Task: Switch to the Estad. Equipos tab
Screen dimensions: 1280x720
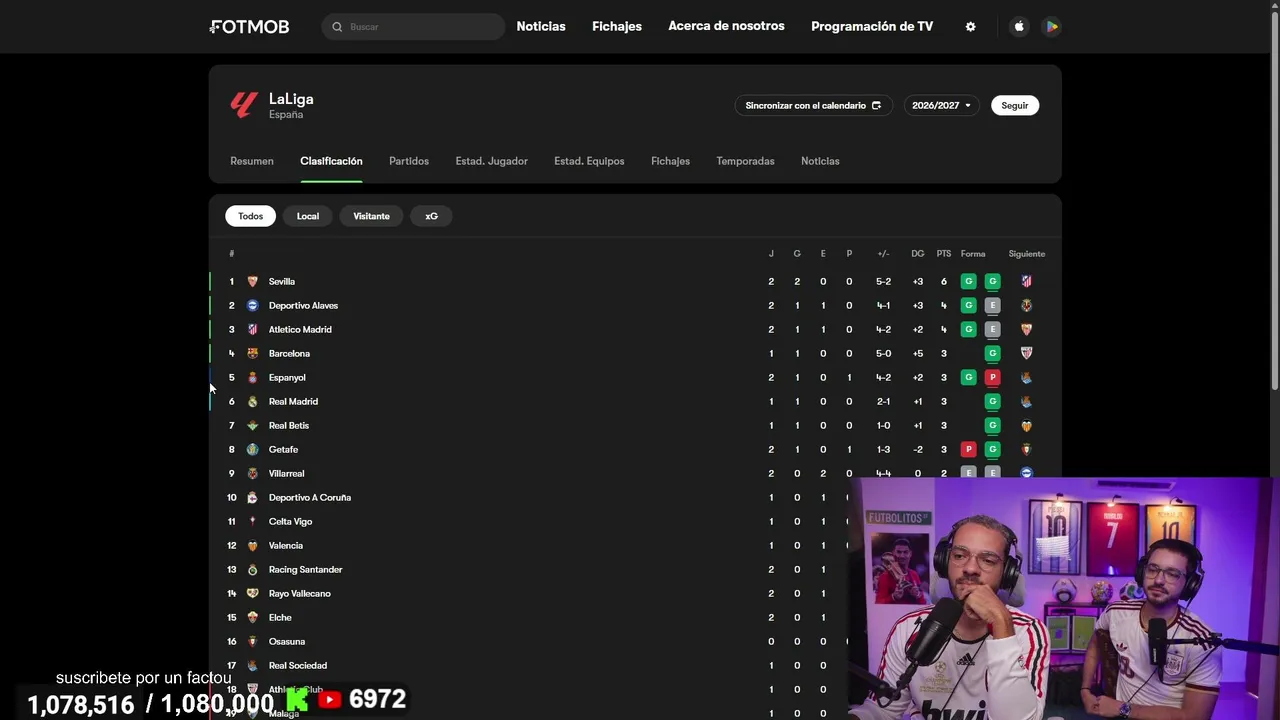Action: click(589, 161)
